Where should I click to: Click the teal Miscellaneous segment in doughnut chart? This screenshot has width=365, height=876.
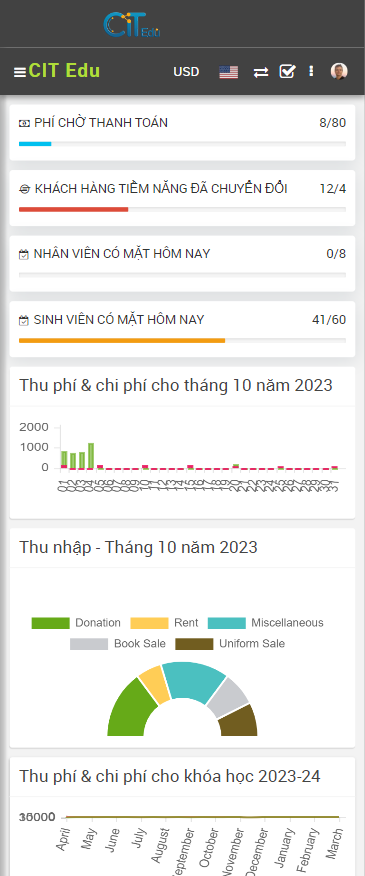[x=192, y=681]
